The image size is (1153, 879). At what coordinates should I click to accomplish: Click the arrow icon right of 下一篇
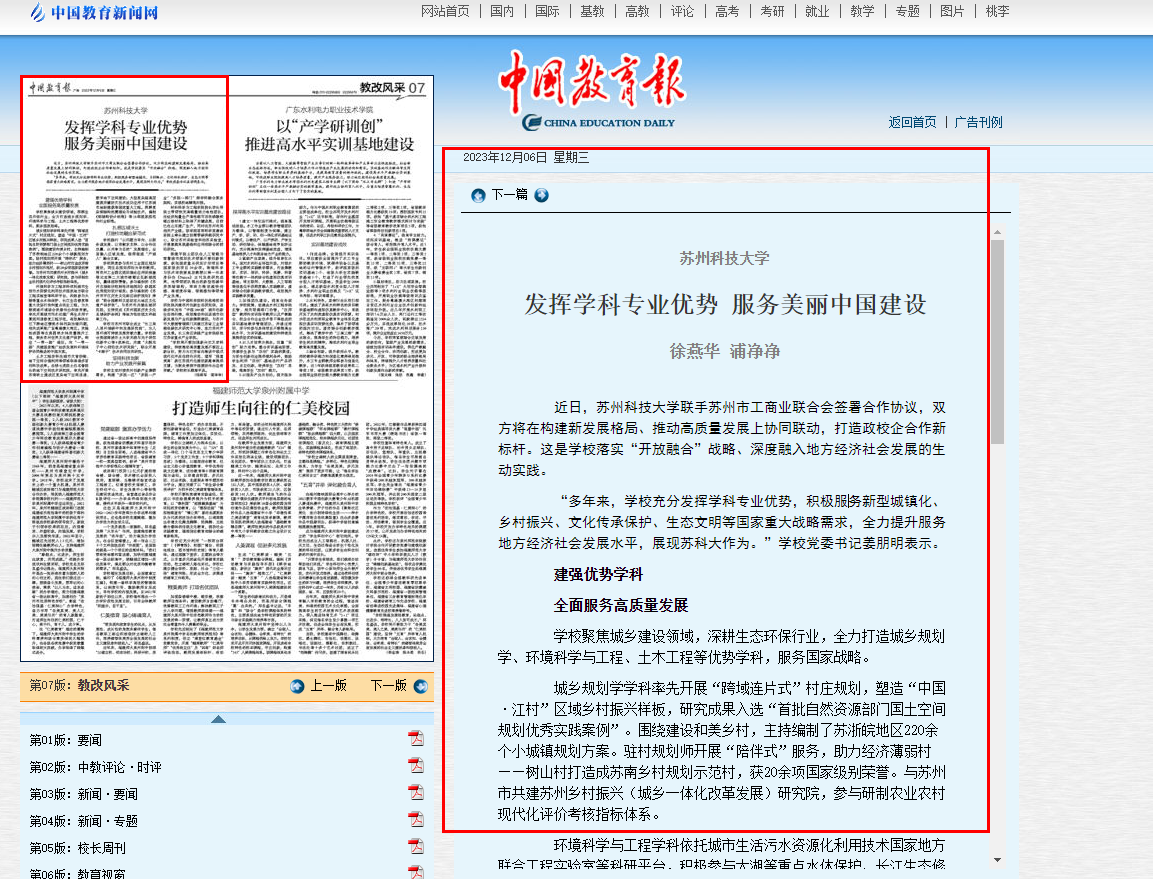click(541, 195)
